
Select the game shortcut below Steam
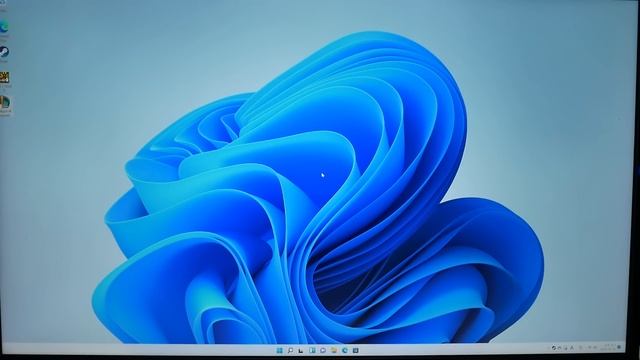click(4, 78)
